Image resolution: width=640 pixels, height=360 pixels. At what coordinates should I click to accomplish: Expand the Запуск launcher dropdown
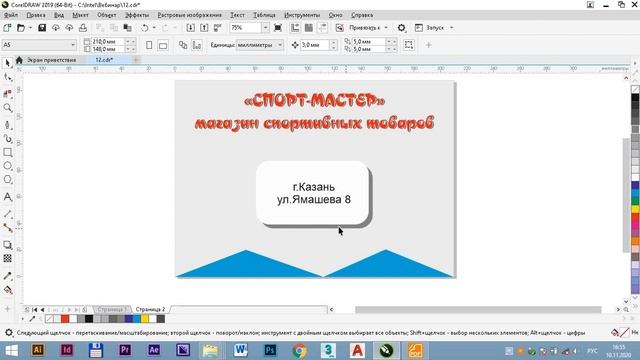(x=451, y=28)
